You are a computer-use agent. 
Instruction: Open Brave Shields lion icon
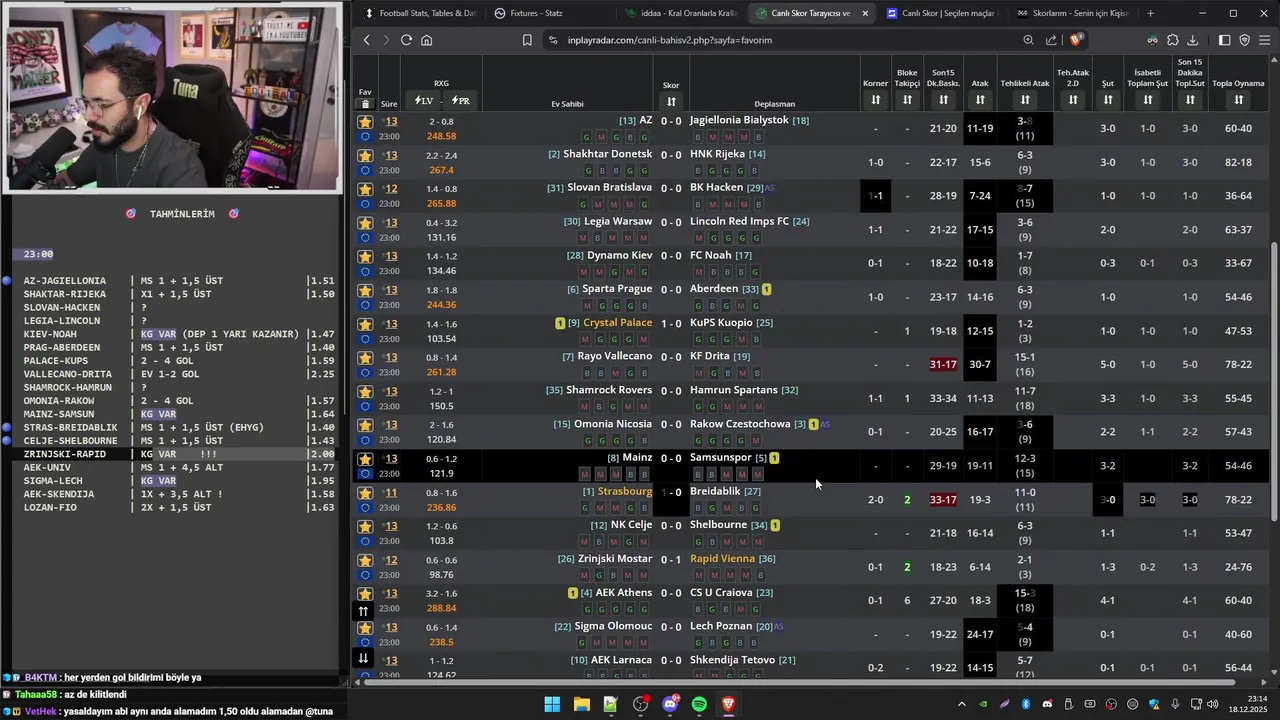pos(1076,40)
